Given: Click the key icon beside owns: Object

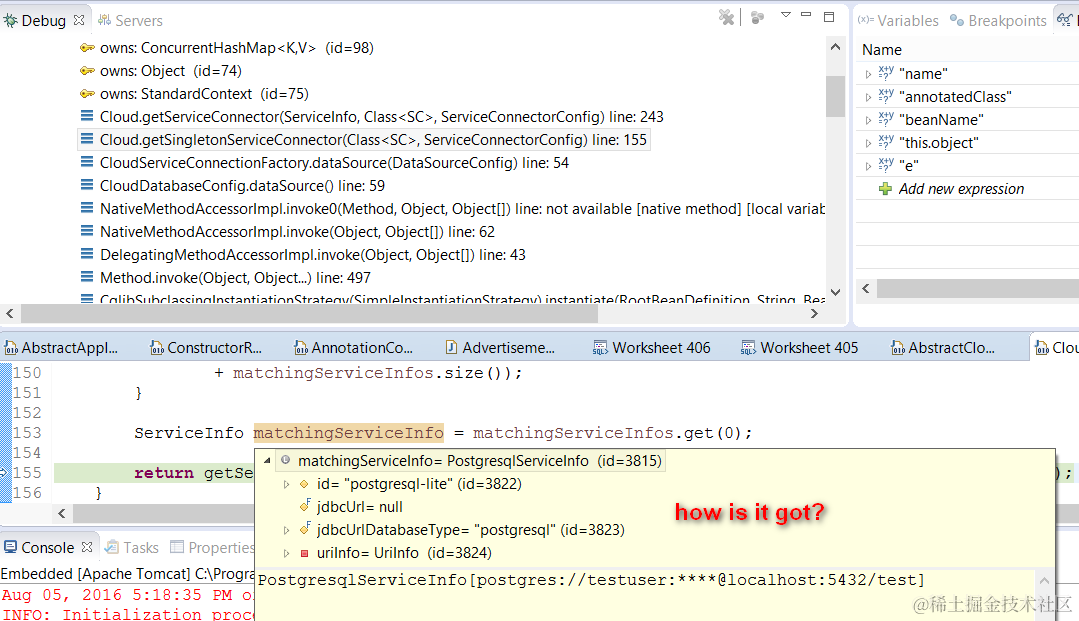Looking at the screenshot, I should (87, 70).
